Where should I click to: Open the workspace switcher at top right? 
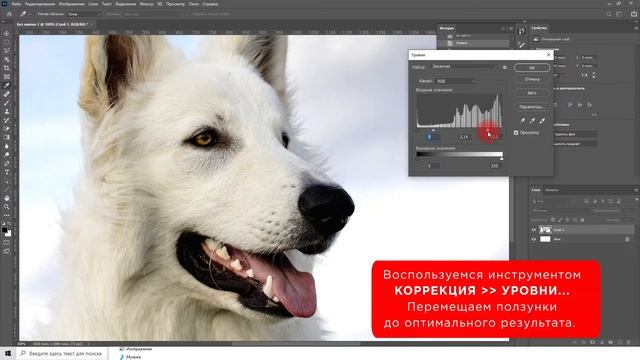(619, 14)
